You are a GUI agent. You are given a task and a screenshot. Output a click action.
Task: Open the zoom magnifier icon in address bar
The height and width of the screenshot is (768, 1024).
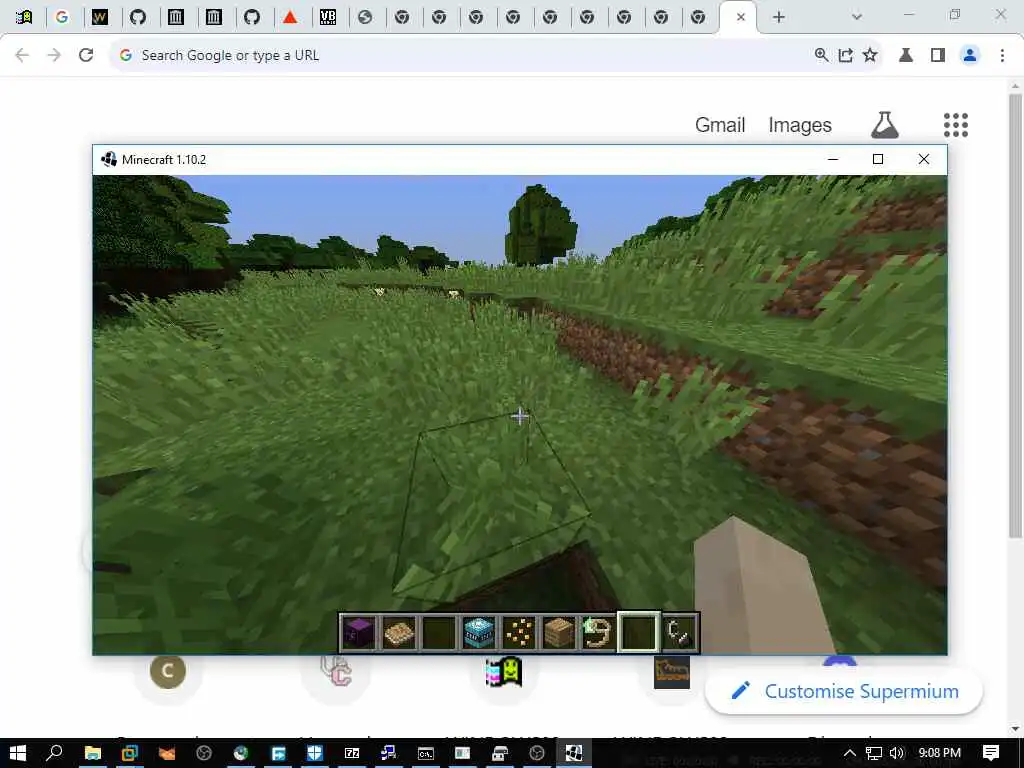(822, 55)
